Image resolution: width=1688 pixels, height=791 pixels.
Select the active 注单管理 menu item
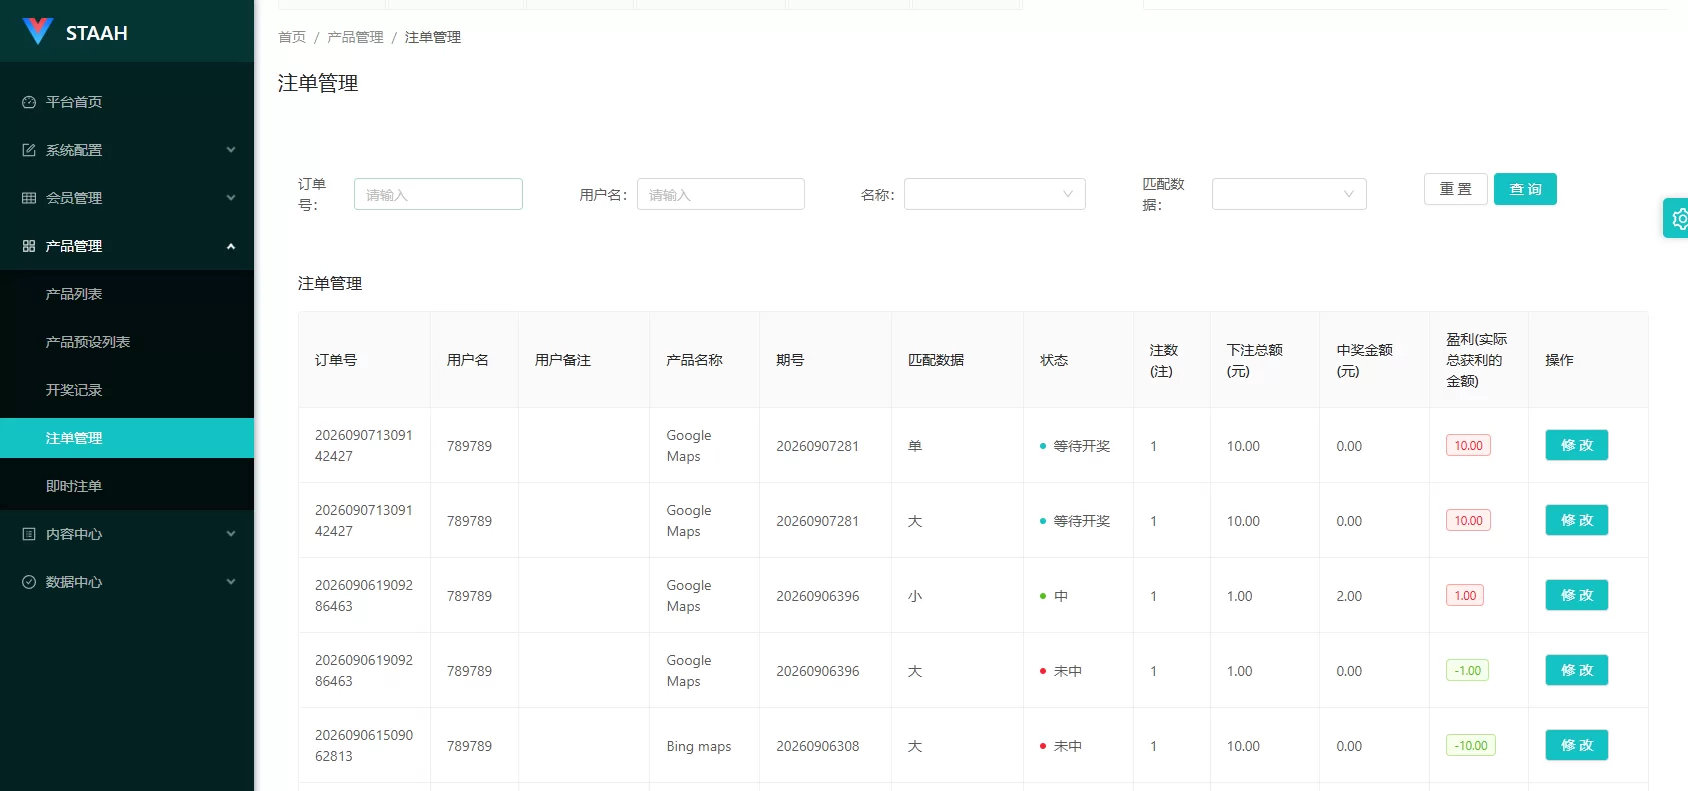click(x=127, y=438)
